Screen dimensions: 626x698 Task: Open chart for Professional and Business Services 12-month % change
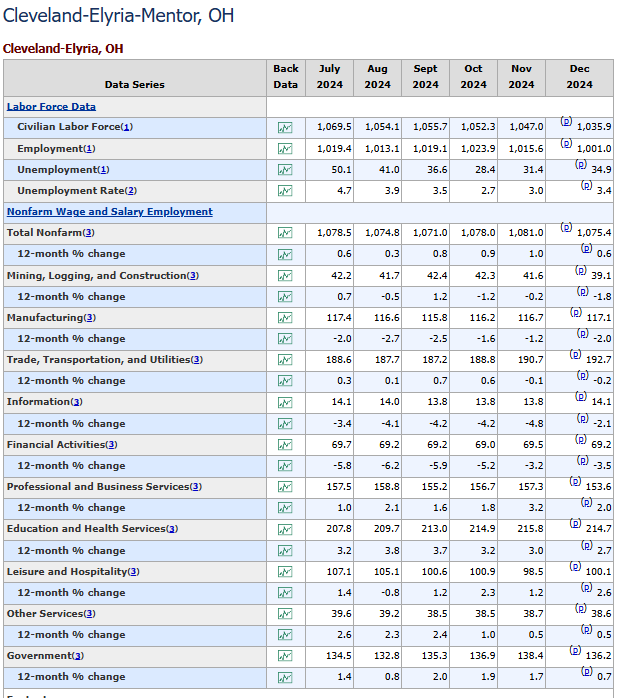[x=285, y=508]
